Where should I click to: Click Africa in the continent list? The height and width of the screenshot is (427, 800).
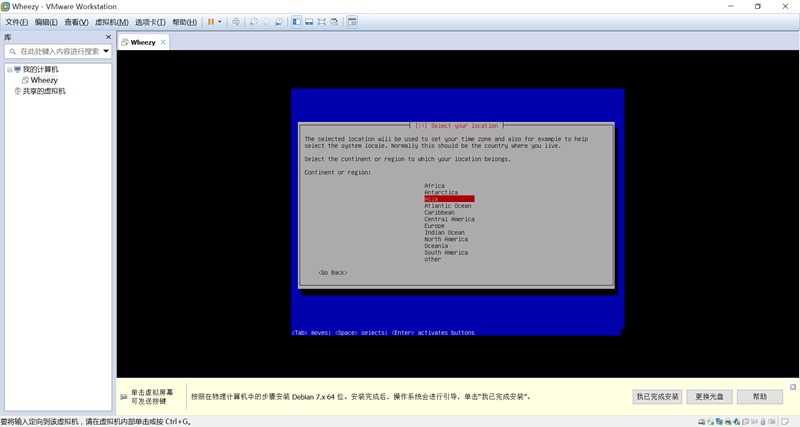(x=435, y=186)
